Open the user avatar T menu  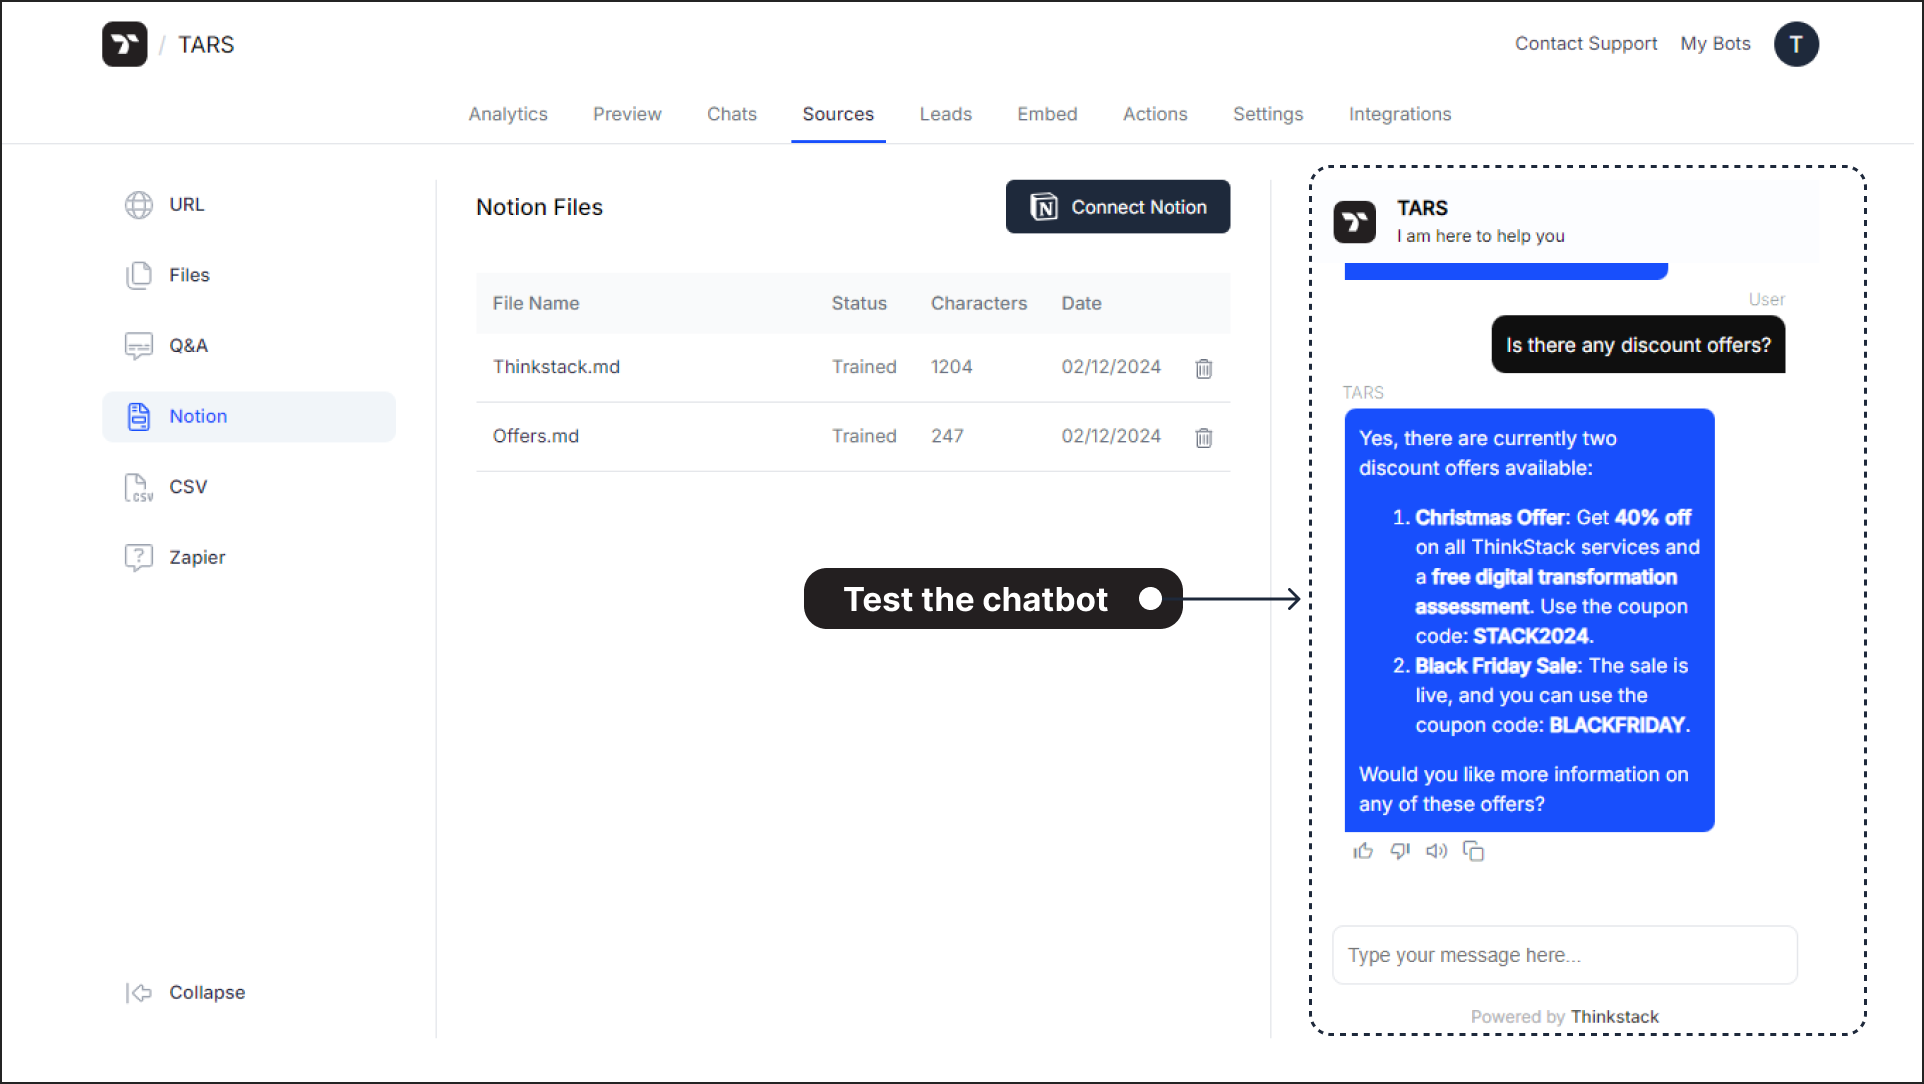click(x=1796, y=44)
